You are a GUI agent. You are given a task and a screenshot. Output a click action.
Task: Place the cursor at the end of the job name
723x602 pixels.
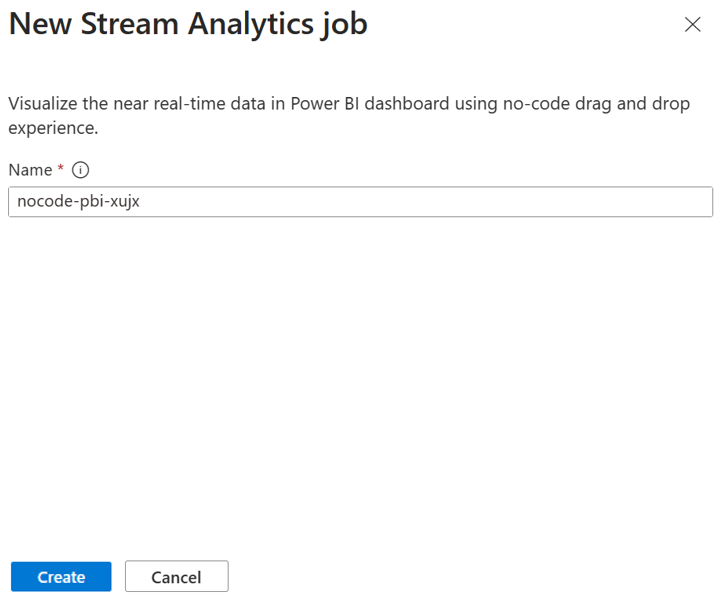click(141, 201)
